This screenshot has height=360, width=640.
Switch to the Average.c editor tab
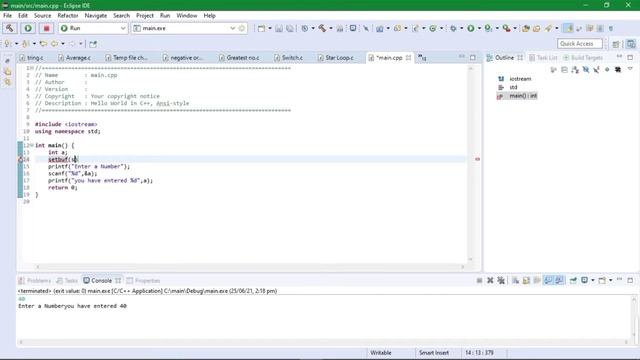75,58
